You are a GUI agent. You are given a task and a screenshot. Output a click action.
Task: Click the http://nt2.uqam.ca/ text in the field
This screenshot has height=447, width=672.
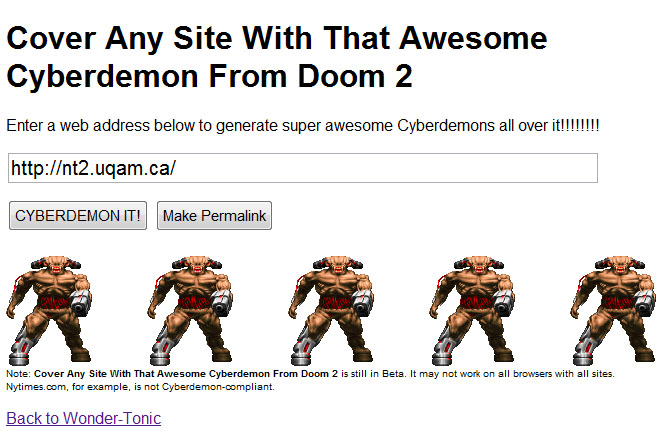[x=93, y=168]
